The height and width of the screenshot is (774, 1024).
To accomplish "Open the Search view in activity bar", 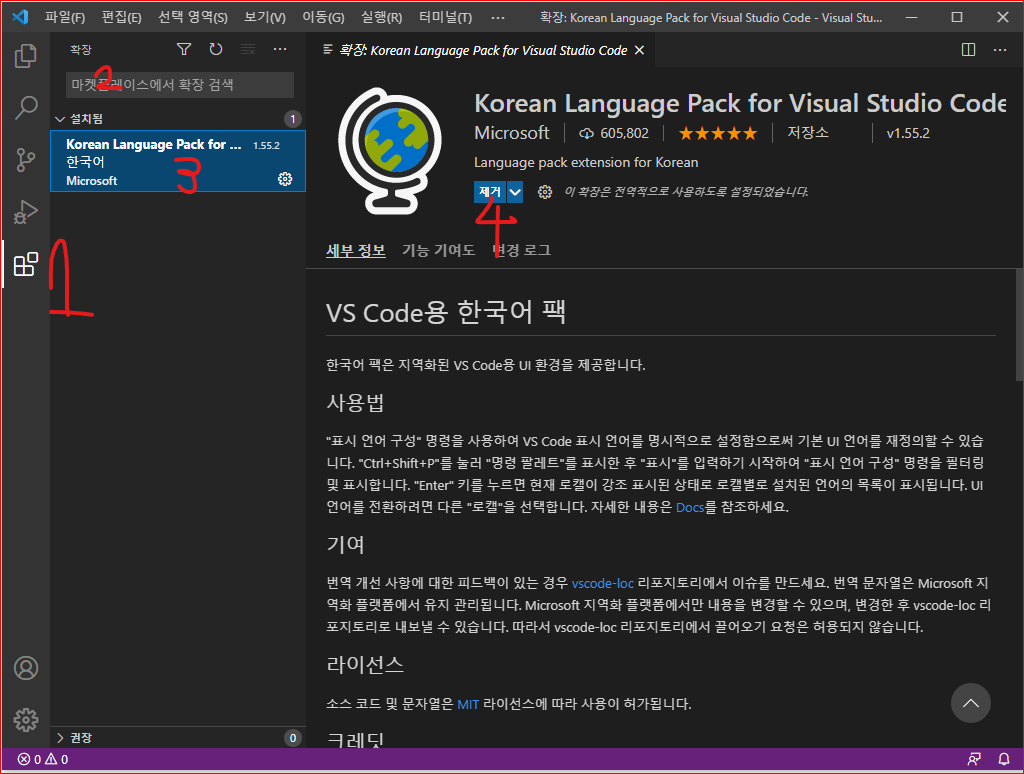I will tap(25, 107).
